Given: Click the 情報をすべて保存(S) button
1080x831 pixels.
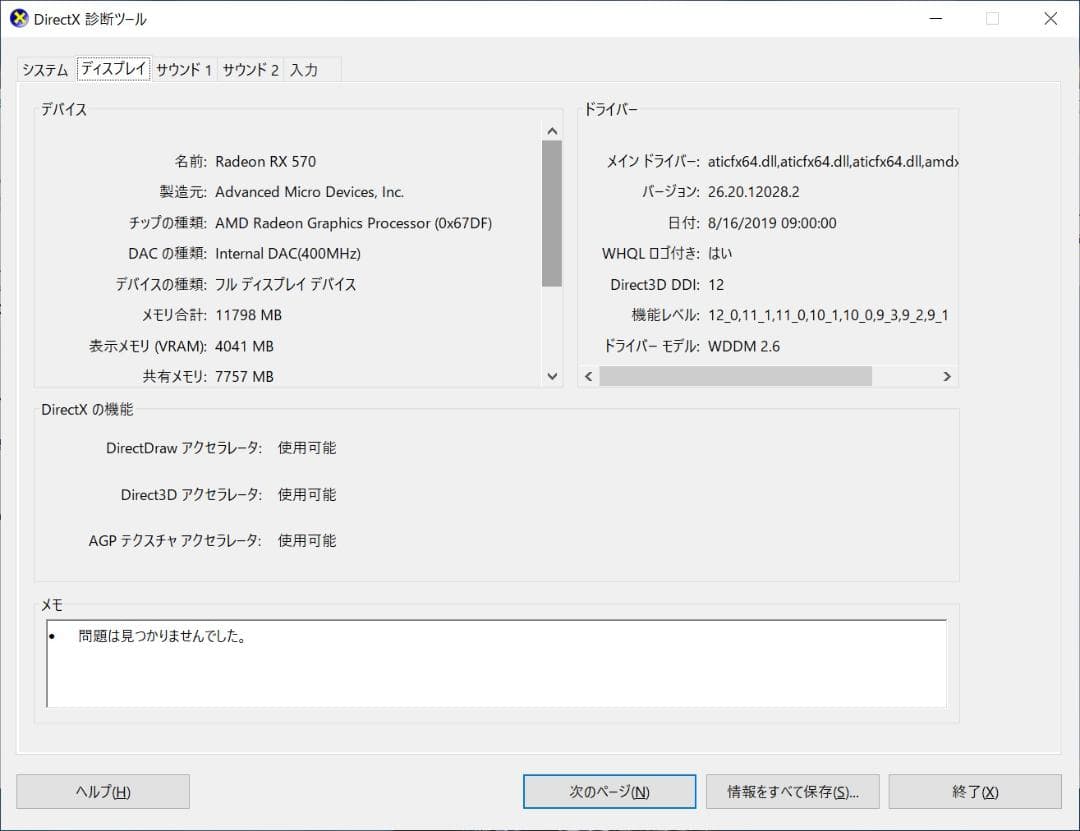Looking at the screenshot, I should pyautogui.click(x=793, y=791).
